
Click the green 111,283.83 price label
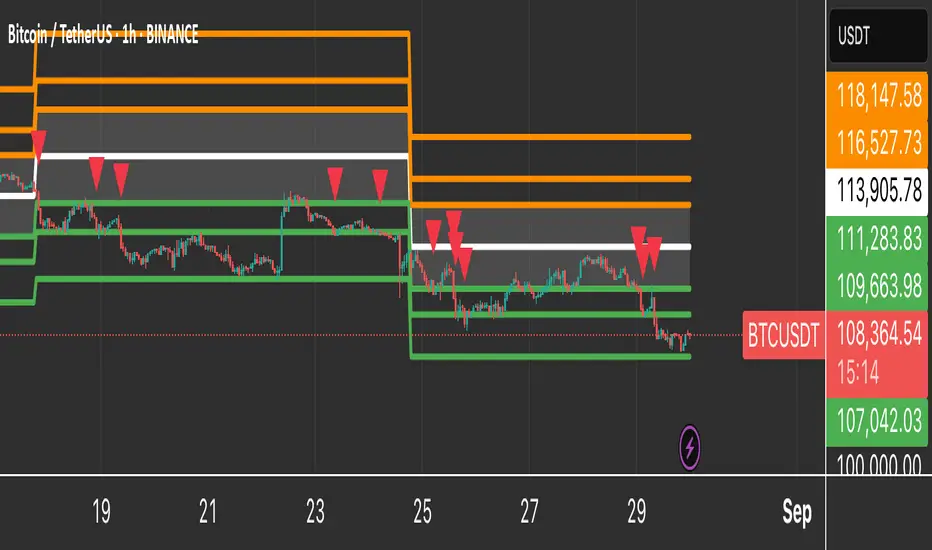coord(878,240)
